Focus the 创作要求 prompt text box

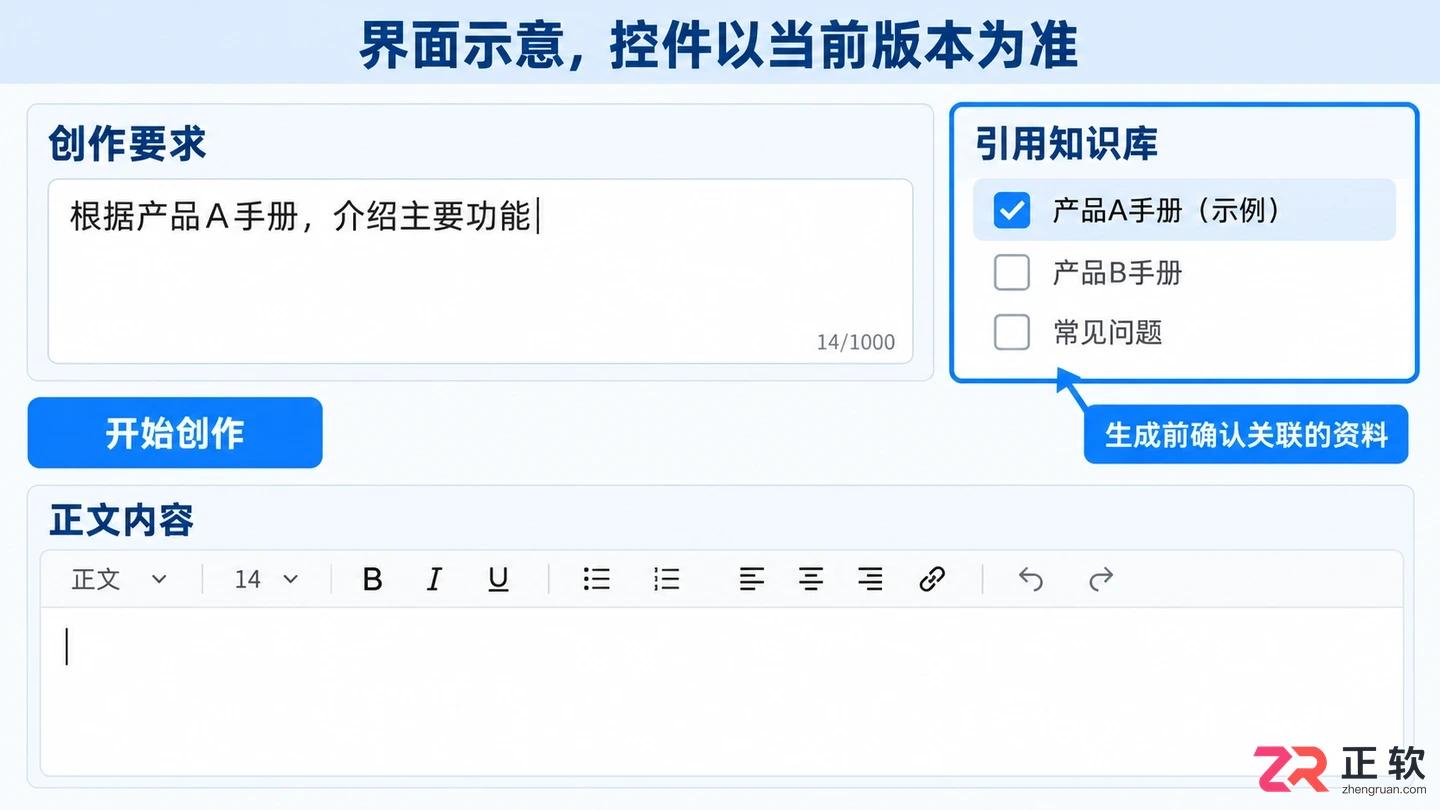pyautogui.click(x=480, y=271)
